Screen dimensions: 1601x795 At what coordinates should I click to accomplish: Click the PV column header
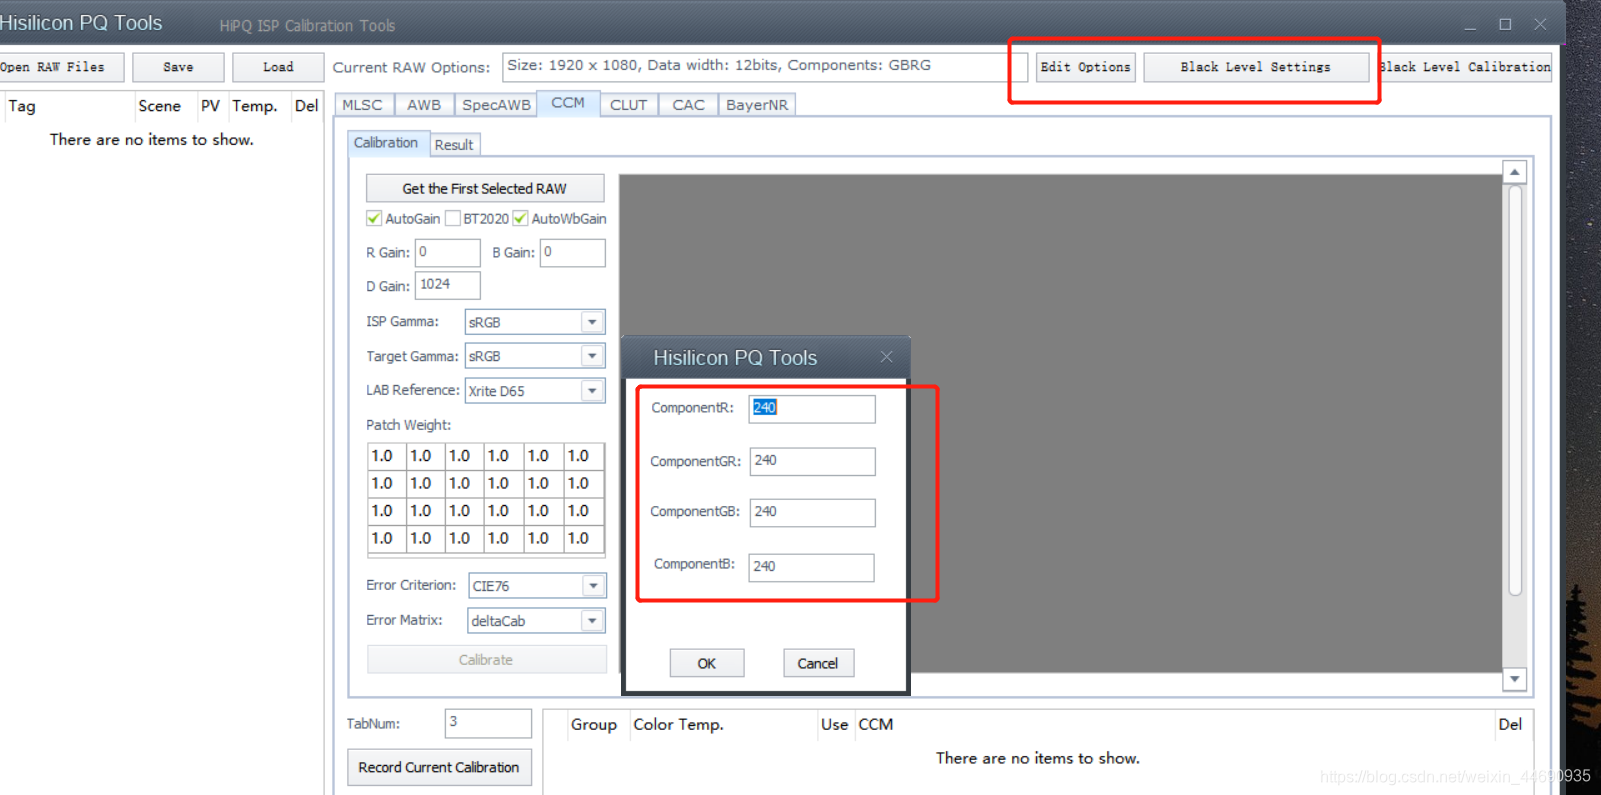[210, 106]
